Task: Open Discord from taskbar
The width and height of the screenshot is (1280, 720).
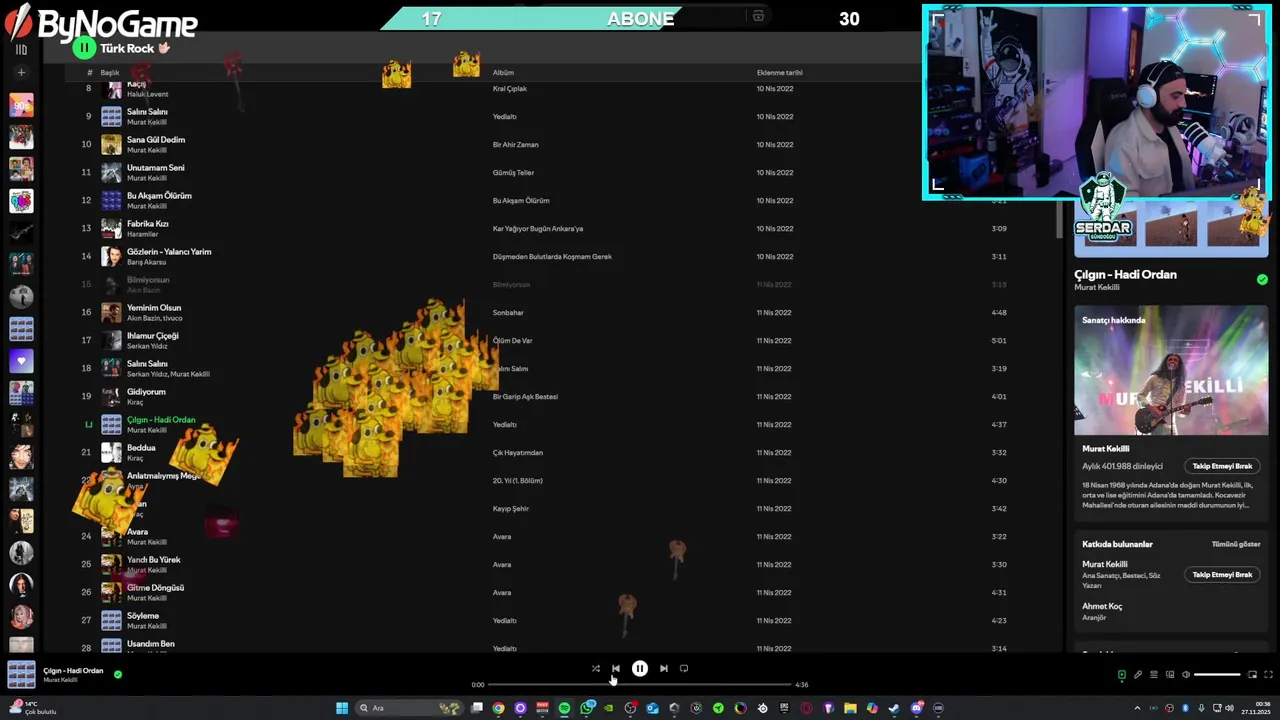Action: 916,708
